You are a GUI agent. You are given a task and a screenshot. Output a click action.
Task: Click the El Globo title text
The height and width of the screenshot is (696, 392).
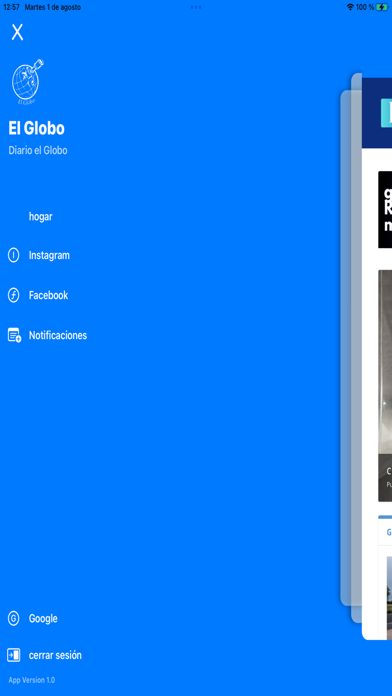[36, 128]
